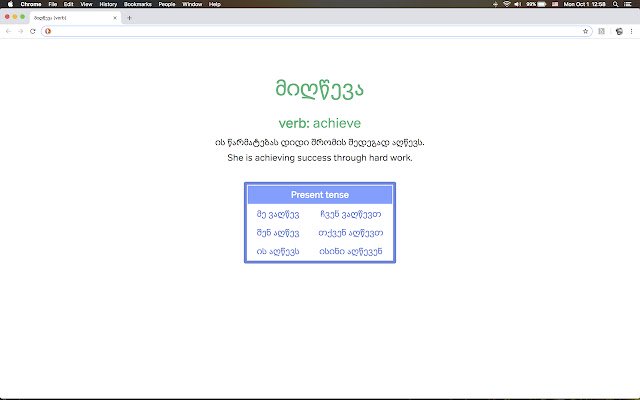Click the extension icon beside the star
This screenshot has height=400, width=640.
coord(602,31)
